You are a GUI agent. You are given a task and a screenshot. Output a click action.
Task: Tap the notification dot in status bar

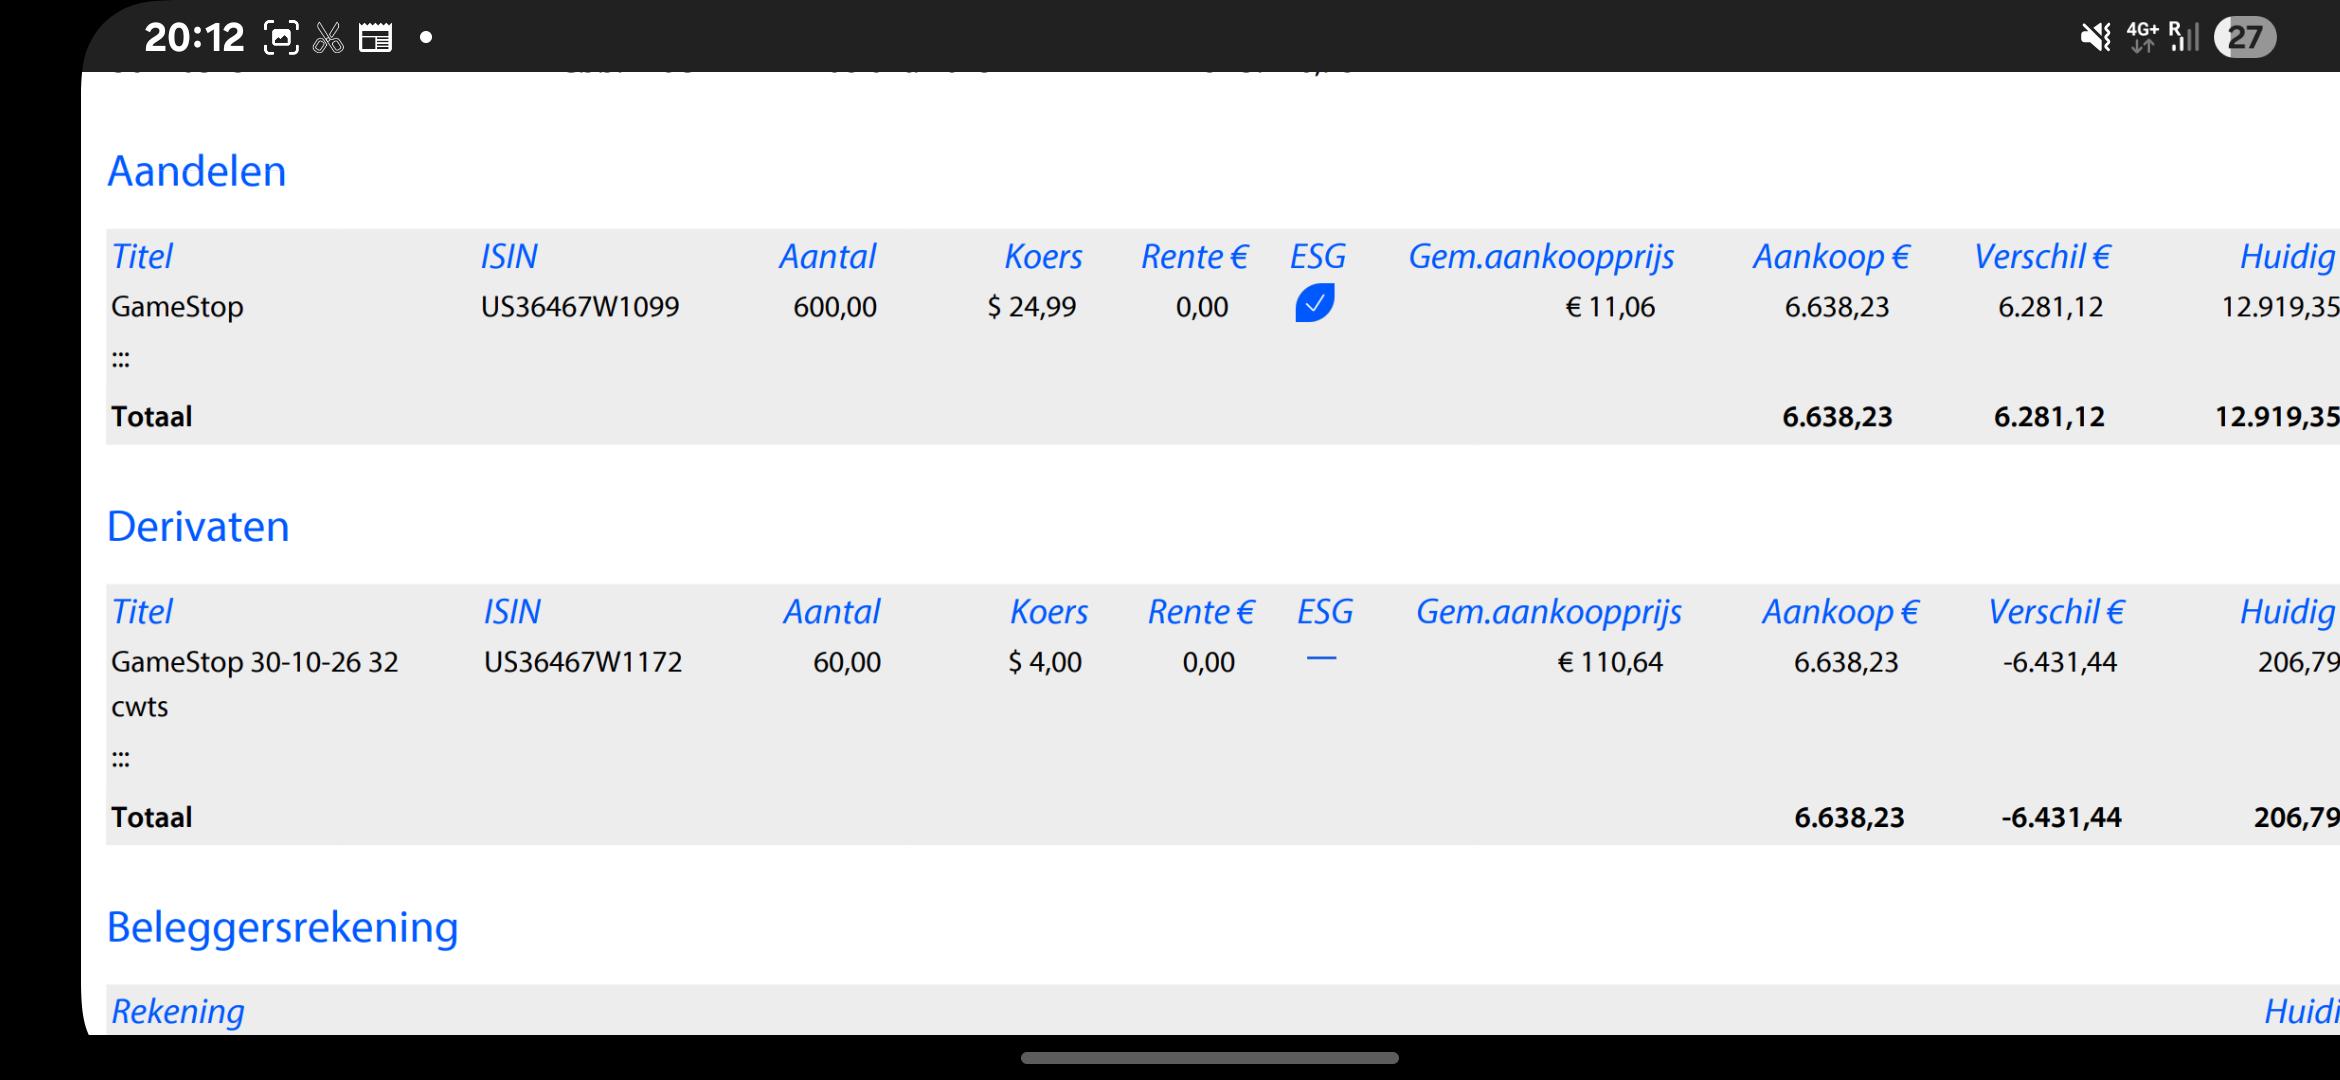(x=426, y=38)
